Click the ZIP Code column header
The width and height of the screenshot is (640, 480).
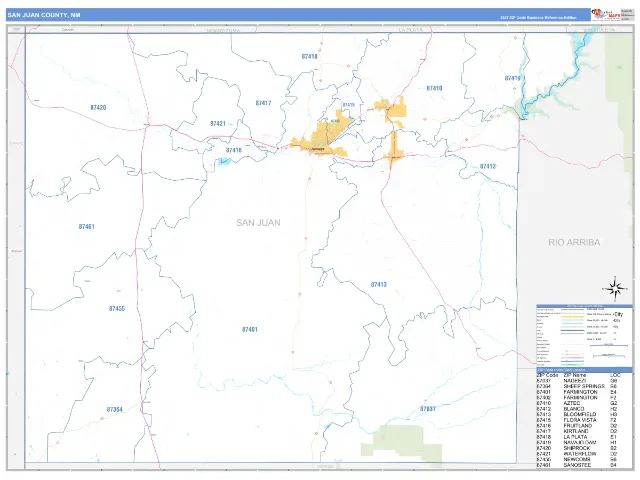pos(547,375)
